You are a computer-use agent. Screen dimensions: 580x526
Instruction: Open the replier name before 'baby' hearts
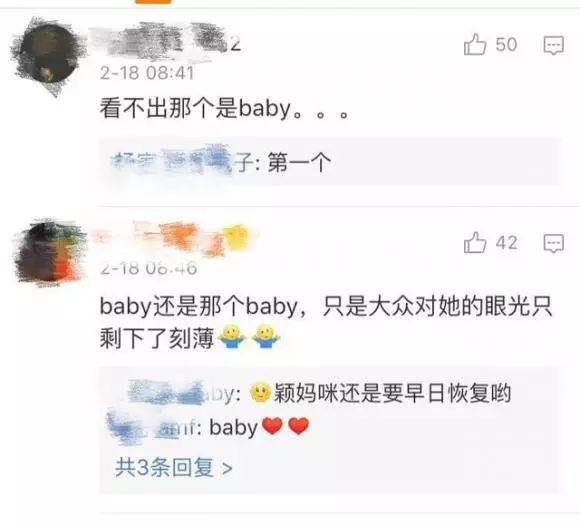point(152,428)
